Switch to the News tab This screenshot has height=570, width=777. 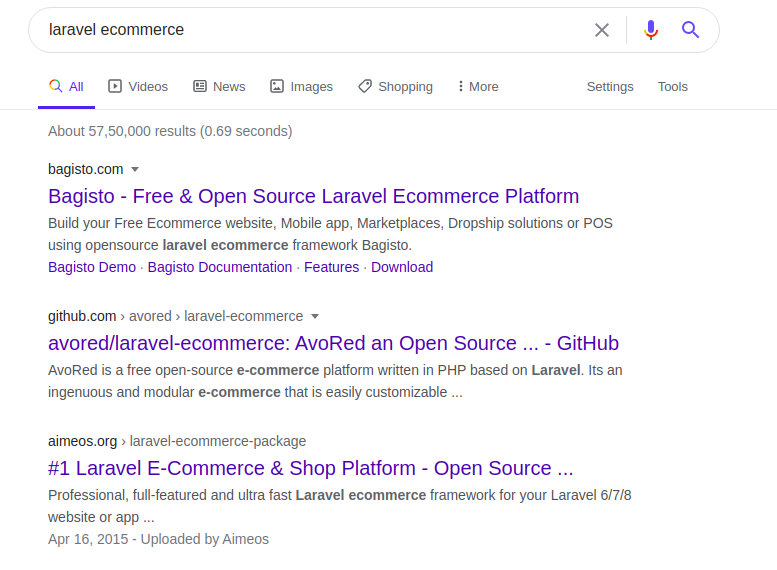pyautogui.click(x=219, y=87)
